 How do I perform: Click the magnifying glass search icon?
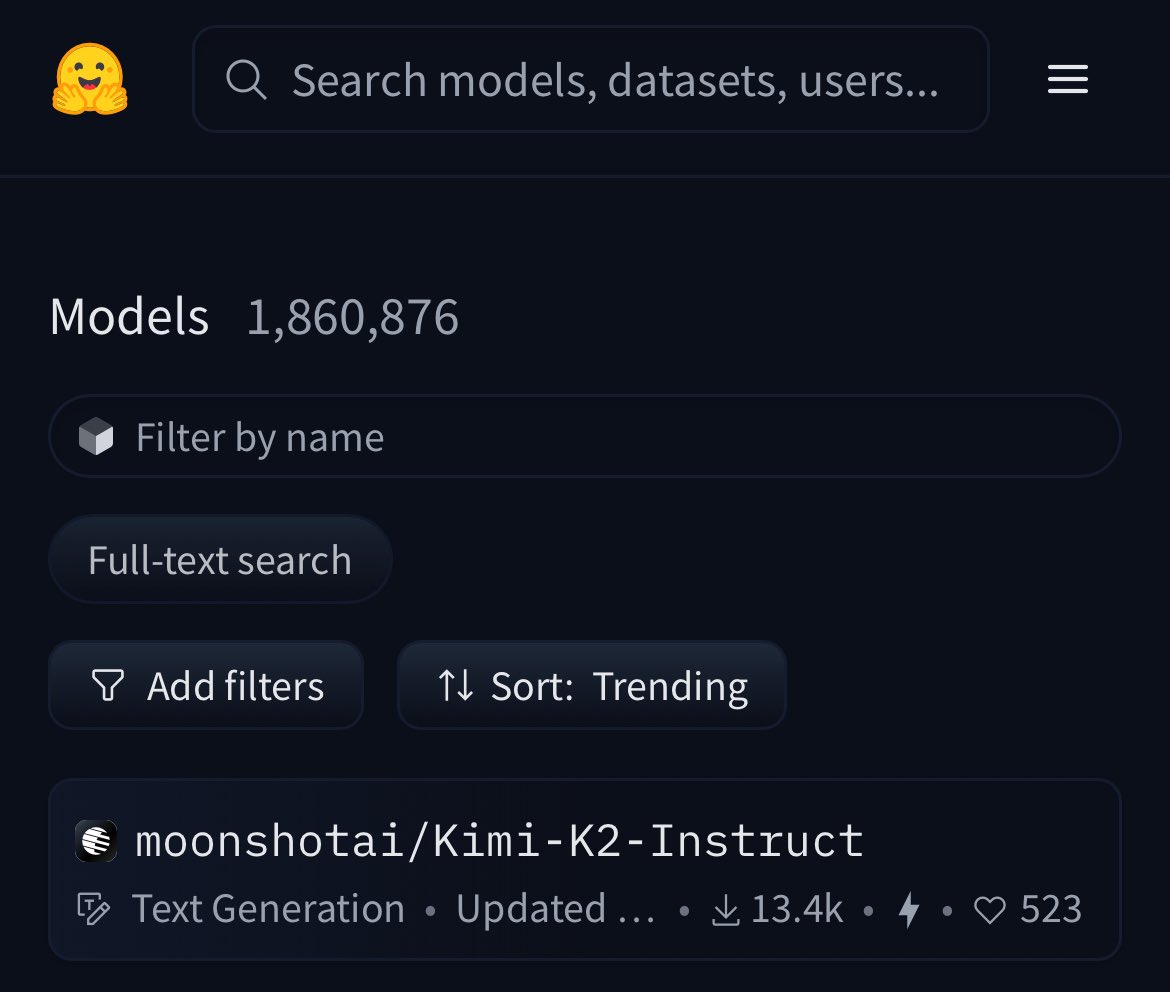click(246, 79)
